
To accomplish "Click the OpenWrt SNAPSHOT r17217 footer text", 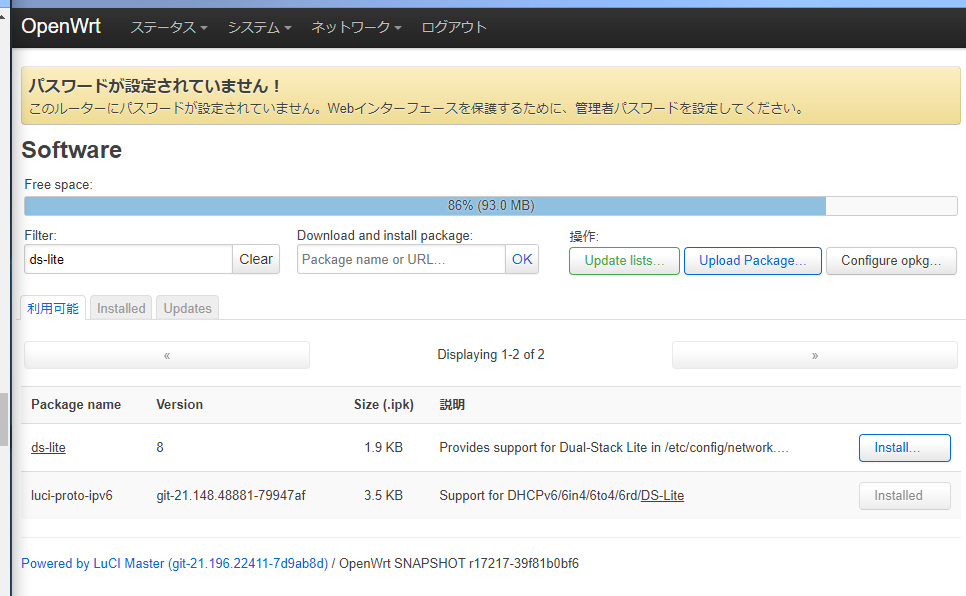I will (458, 563).
